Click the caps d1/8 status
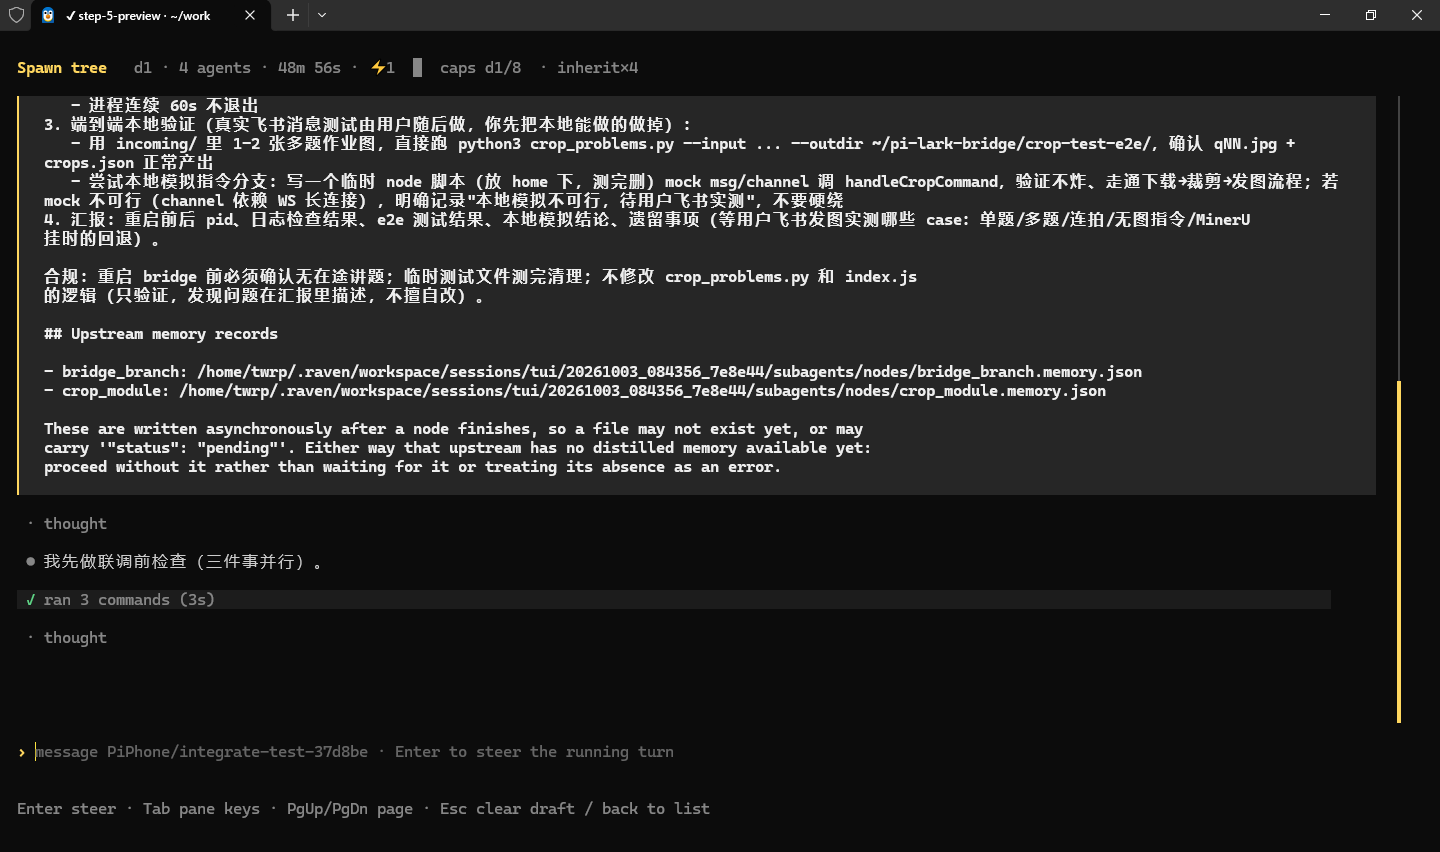This screenshot has width=1440, height=852. pyautogui.click(x=481, y=68)
